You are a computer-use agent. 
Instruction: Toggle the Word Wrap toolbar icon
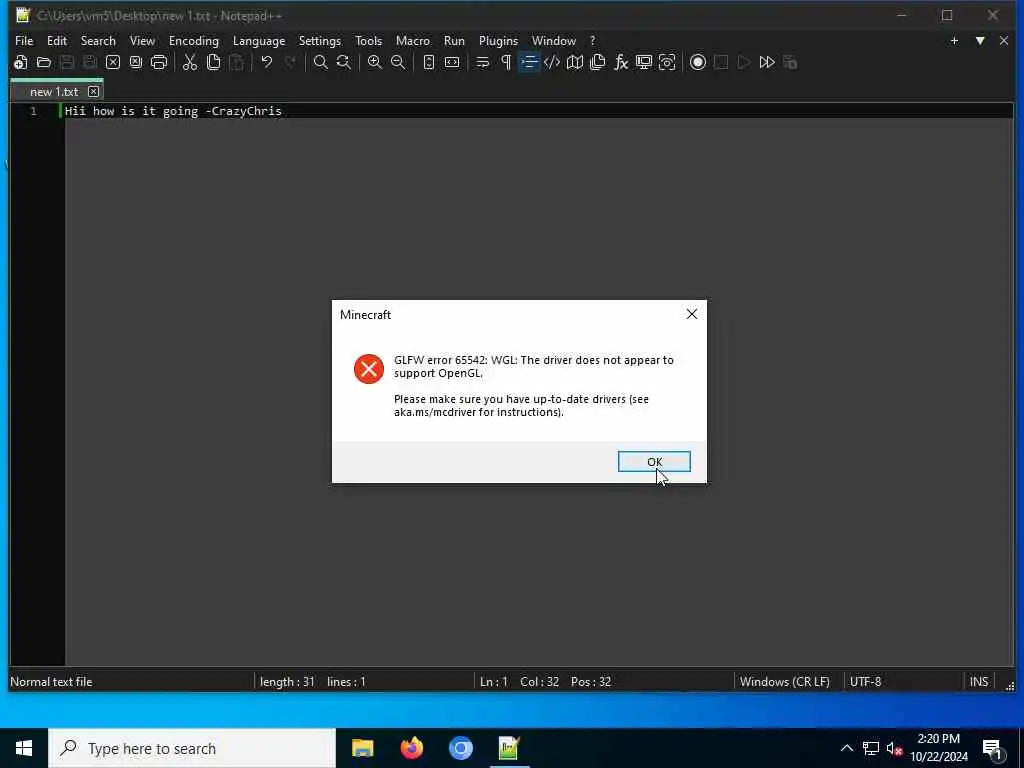(483, 63)
